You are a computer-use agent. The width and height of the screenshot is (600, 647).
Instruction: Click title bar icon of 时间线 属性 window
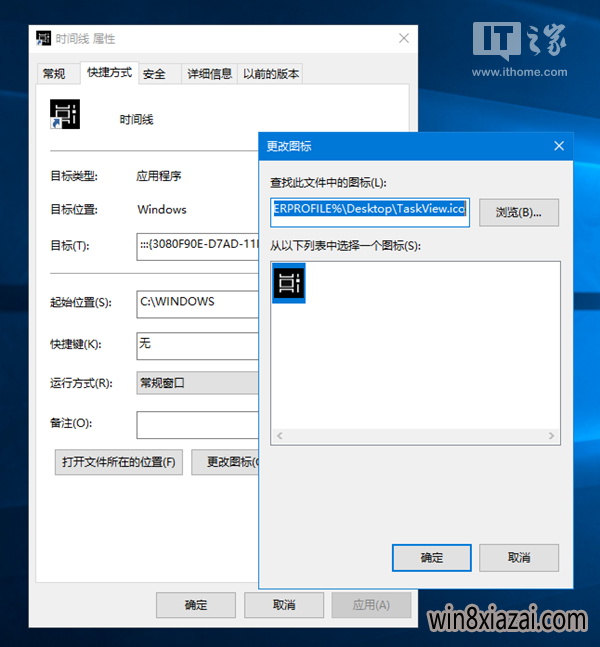[x=43, y=38]
